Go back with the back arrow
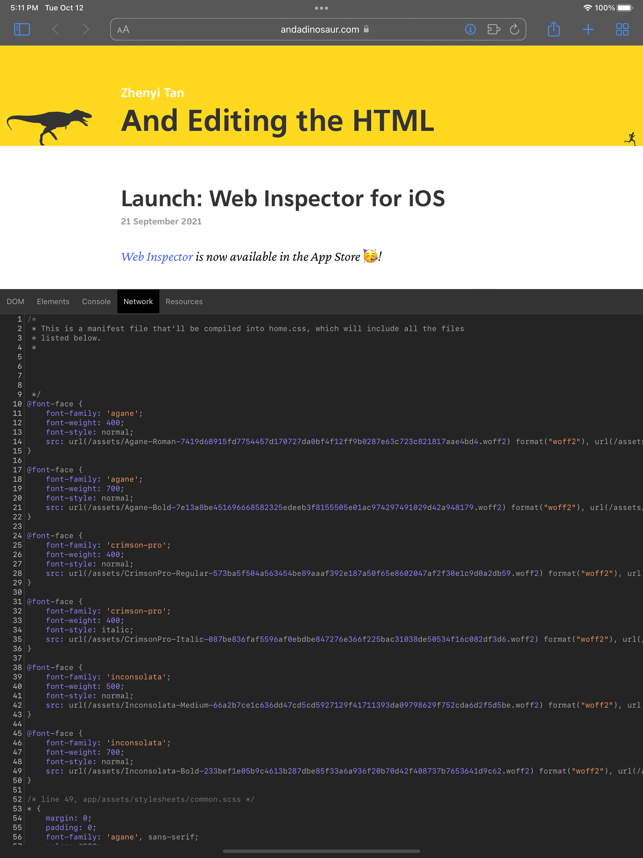 (x=55, y=29)
